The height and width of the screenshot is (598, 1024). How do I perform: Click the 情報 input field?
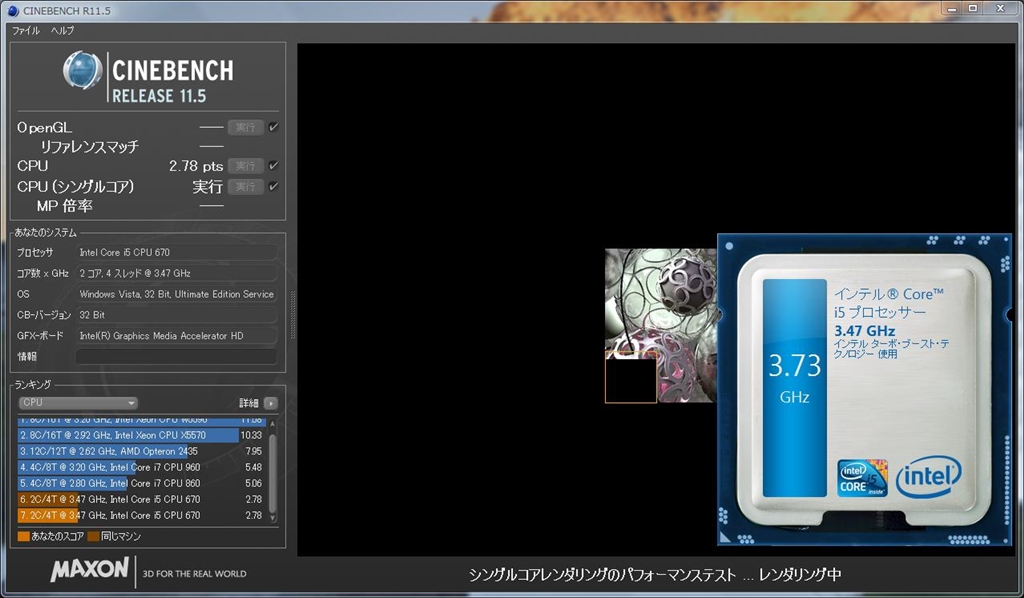[176, 356]
